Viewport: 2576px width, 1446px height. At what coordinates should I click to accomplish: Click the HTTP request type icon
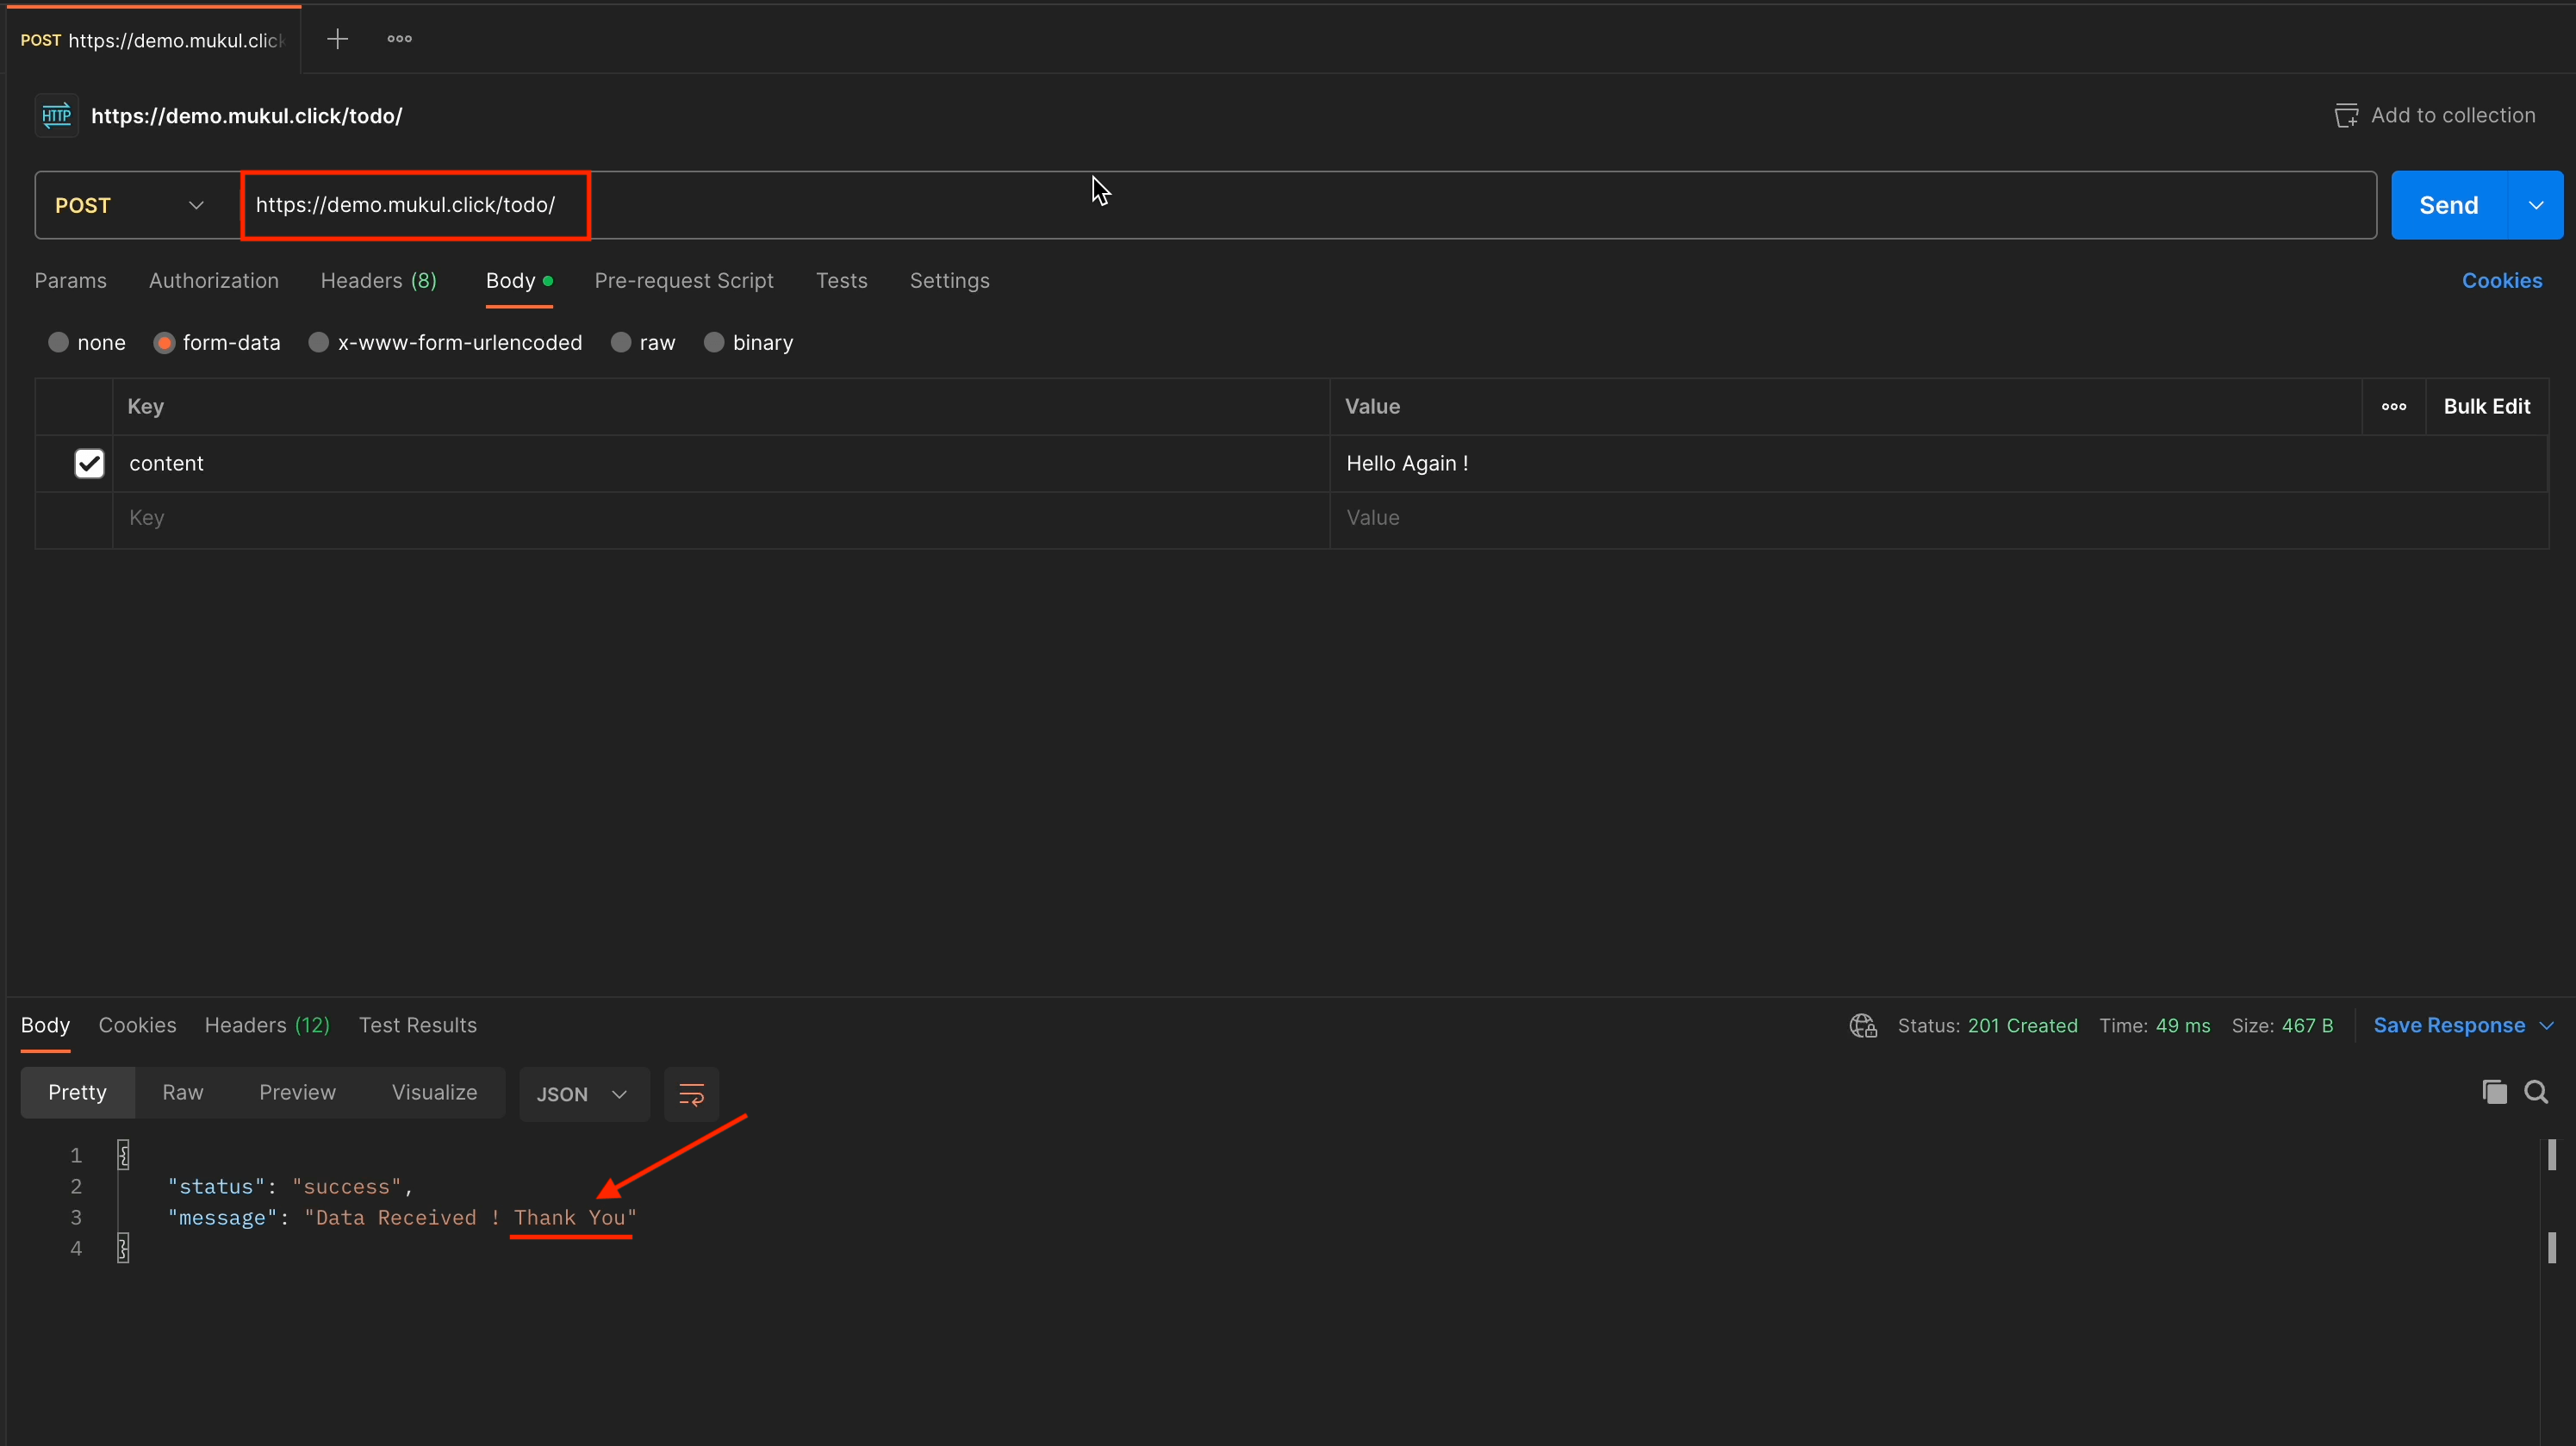point(57,115)
